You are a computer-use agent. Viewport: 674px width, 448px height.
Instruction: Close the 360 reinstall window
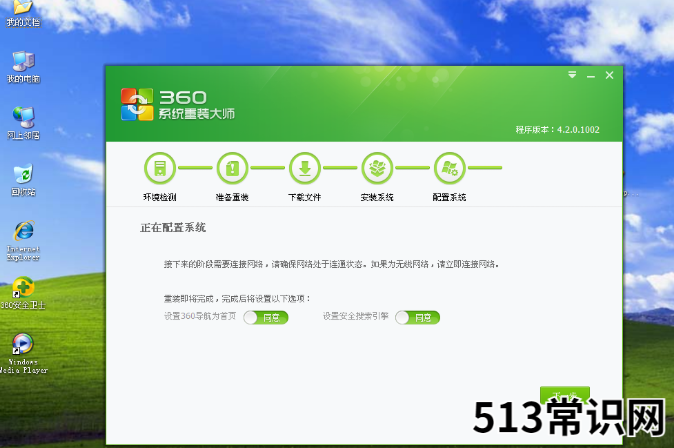pos(610,75)
